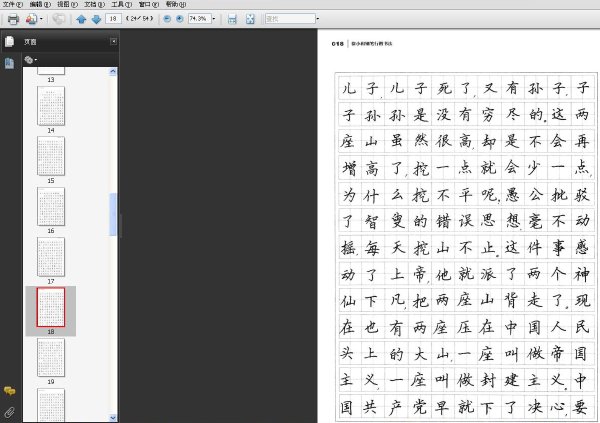
Task: Click the zoom field showing 74.3%
Action: point(199,18)
